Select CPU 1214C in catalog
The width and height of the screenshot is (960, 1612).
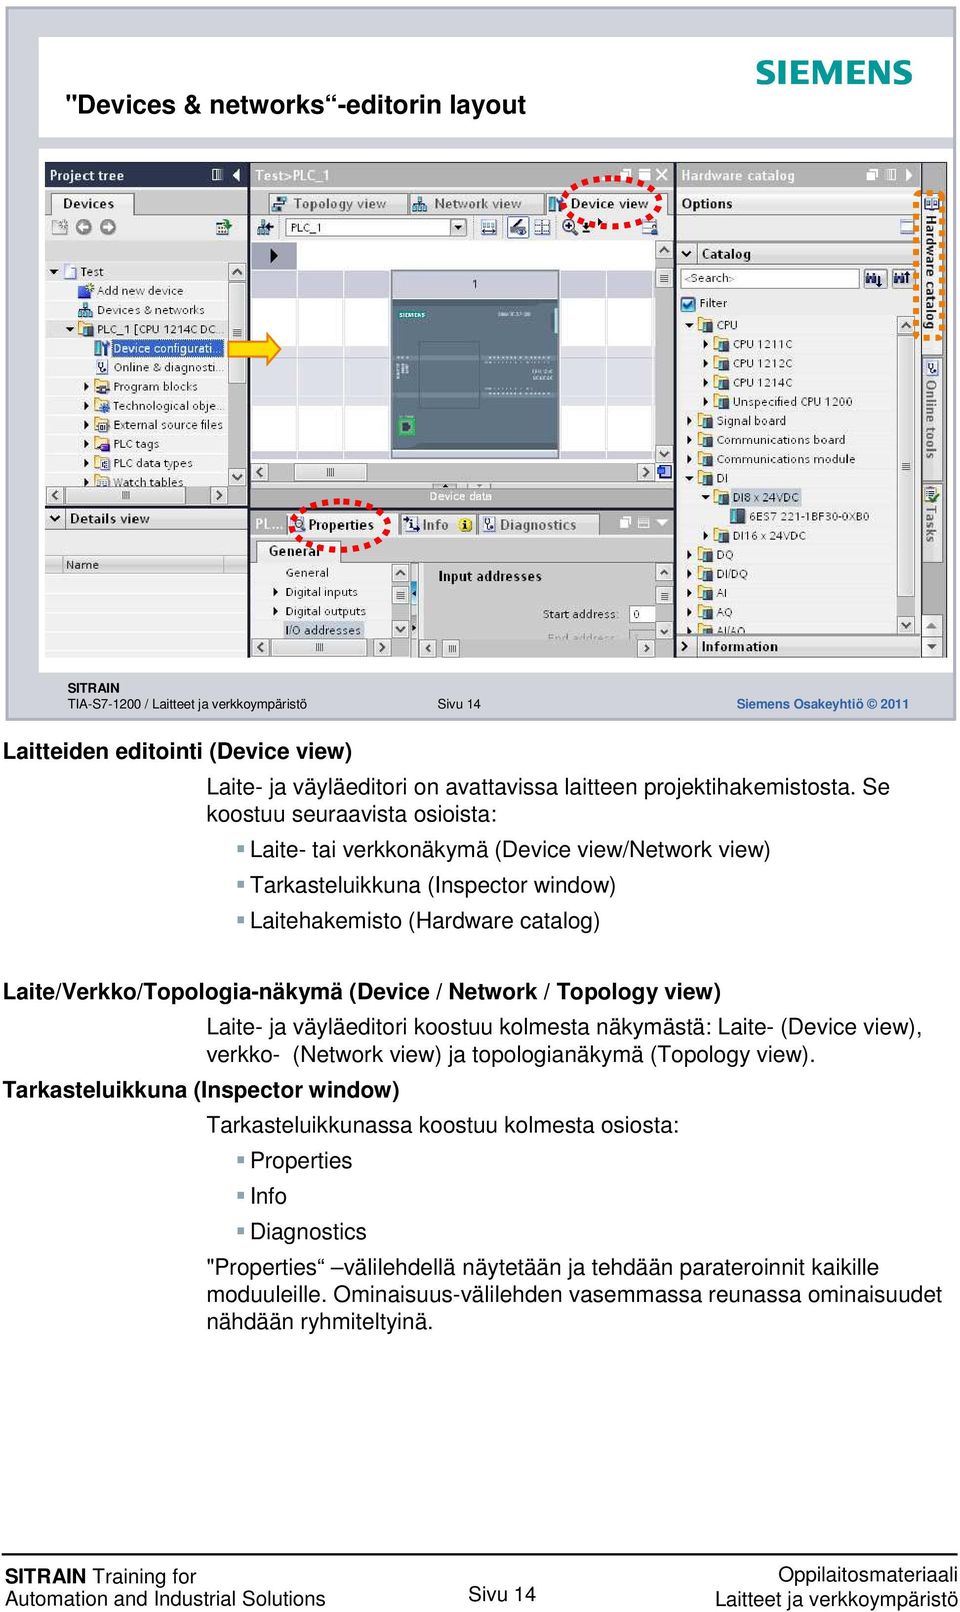(x=762, y=382)
